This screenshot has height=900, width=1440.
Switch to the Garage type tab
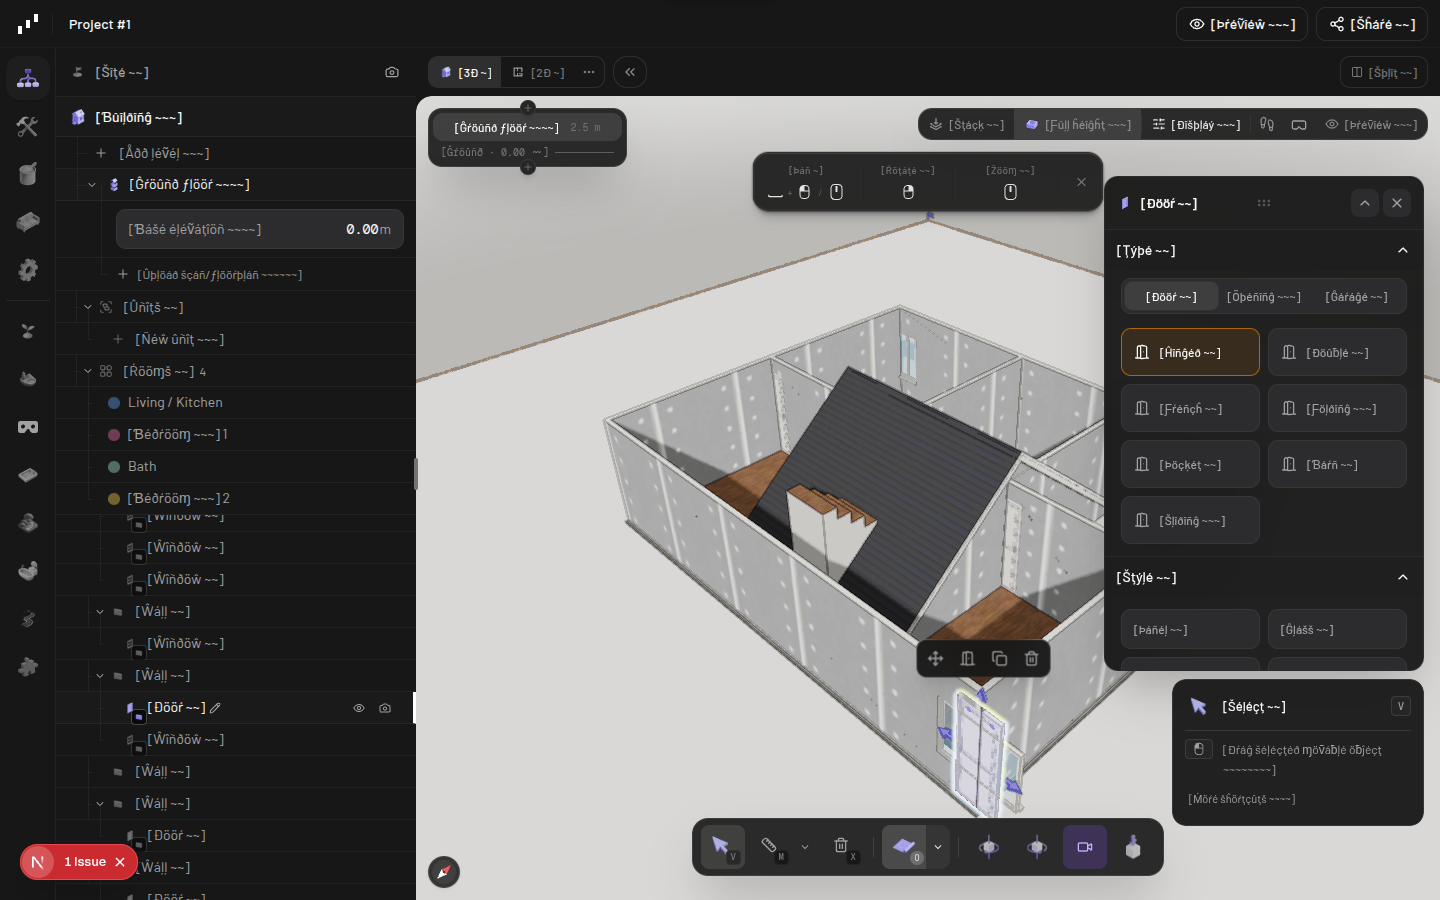point(1357,297)
